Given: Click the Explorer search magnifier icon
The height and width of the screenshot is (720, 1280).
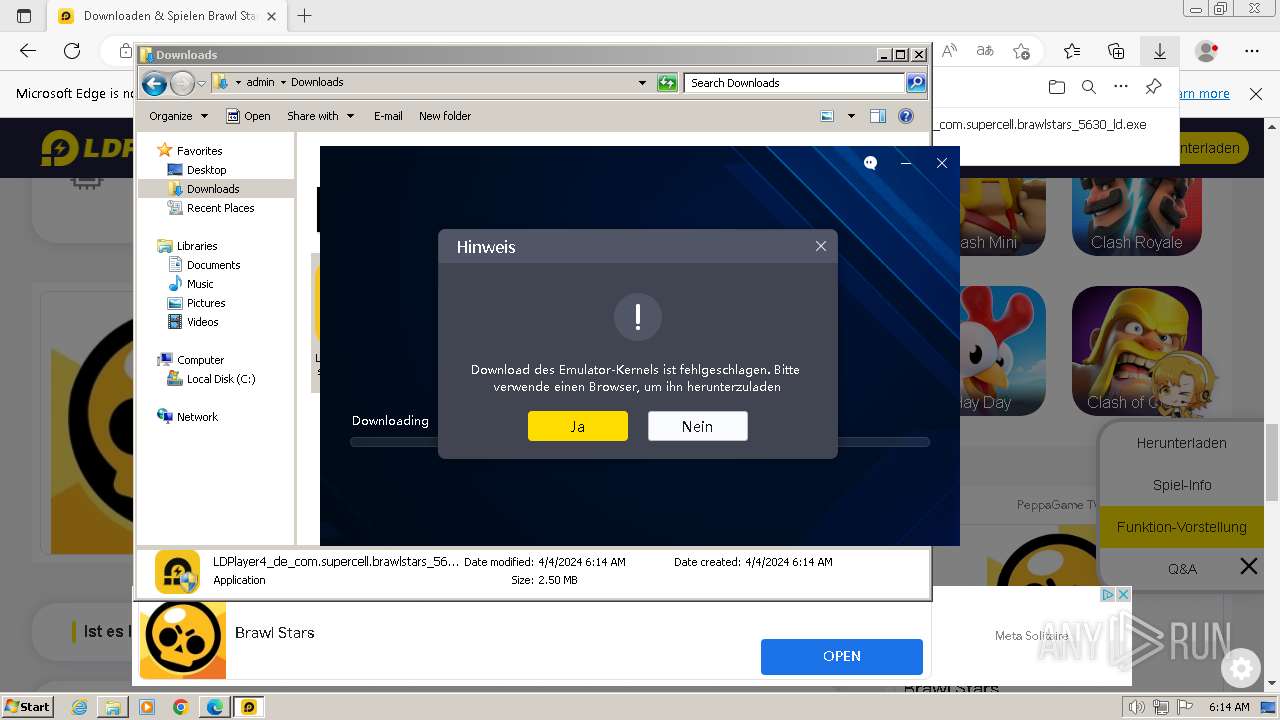Looking at the screenshot, I should (x=916, y=83).
